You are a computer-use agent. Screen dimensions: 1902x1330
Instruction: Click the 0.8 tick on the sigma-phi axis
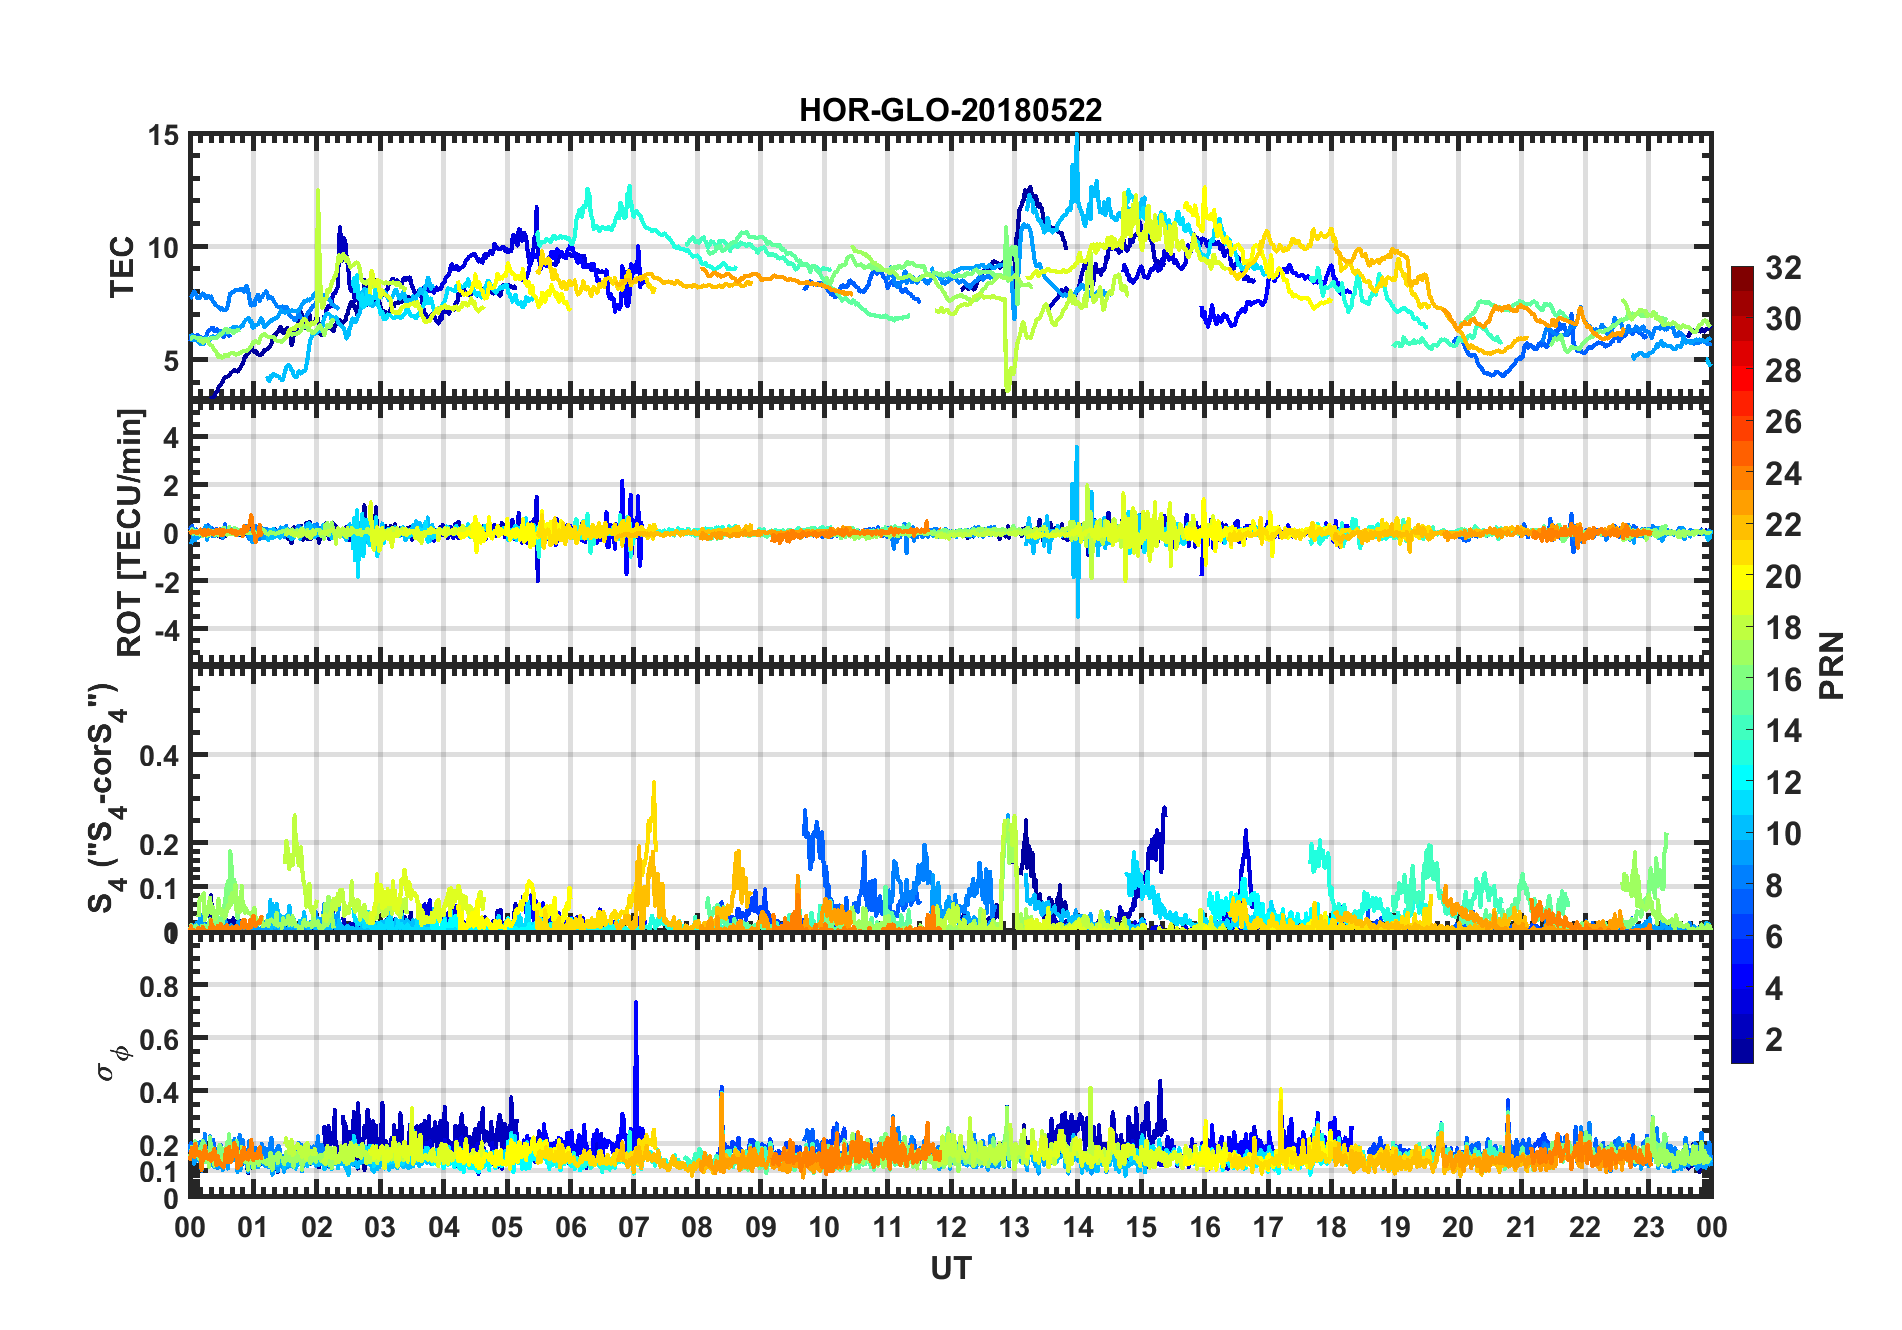(160, 986)
